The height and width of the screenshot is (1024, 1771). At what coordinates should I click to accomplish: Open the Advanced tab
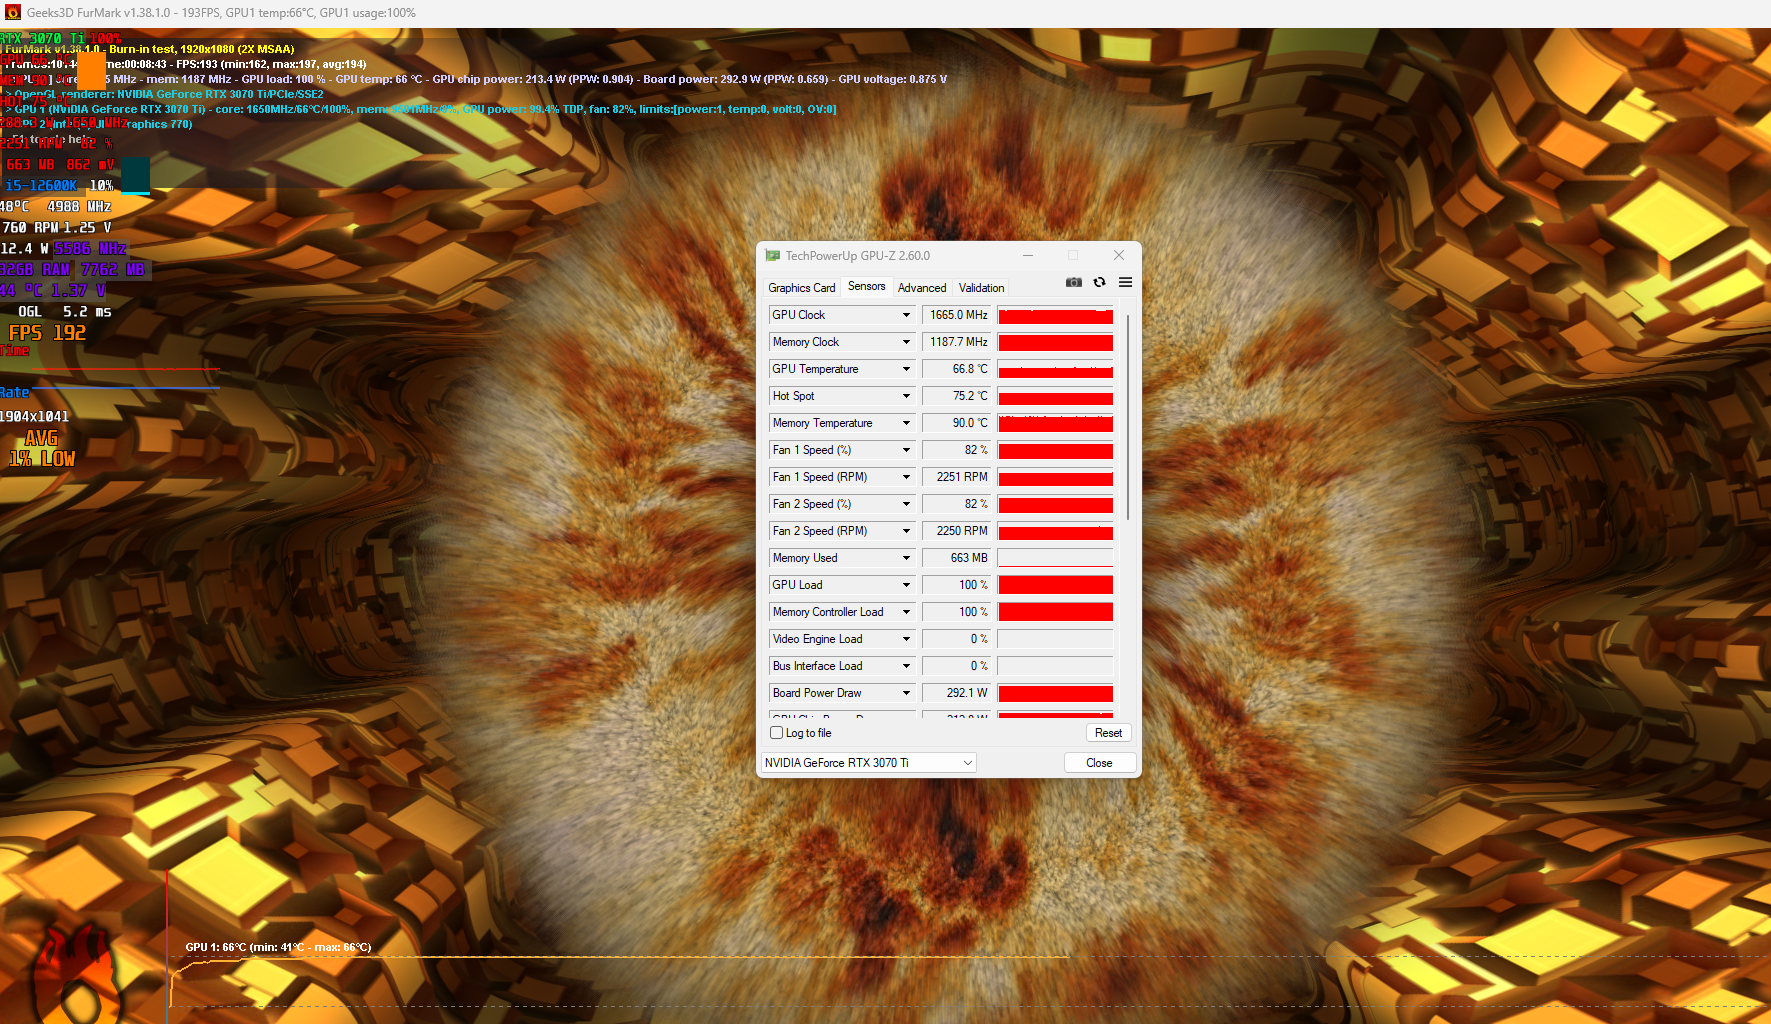pyautogui.click(x=922, y=288)
